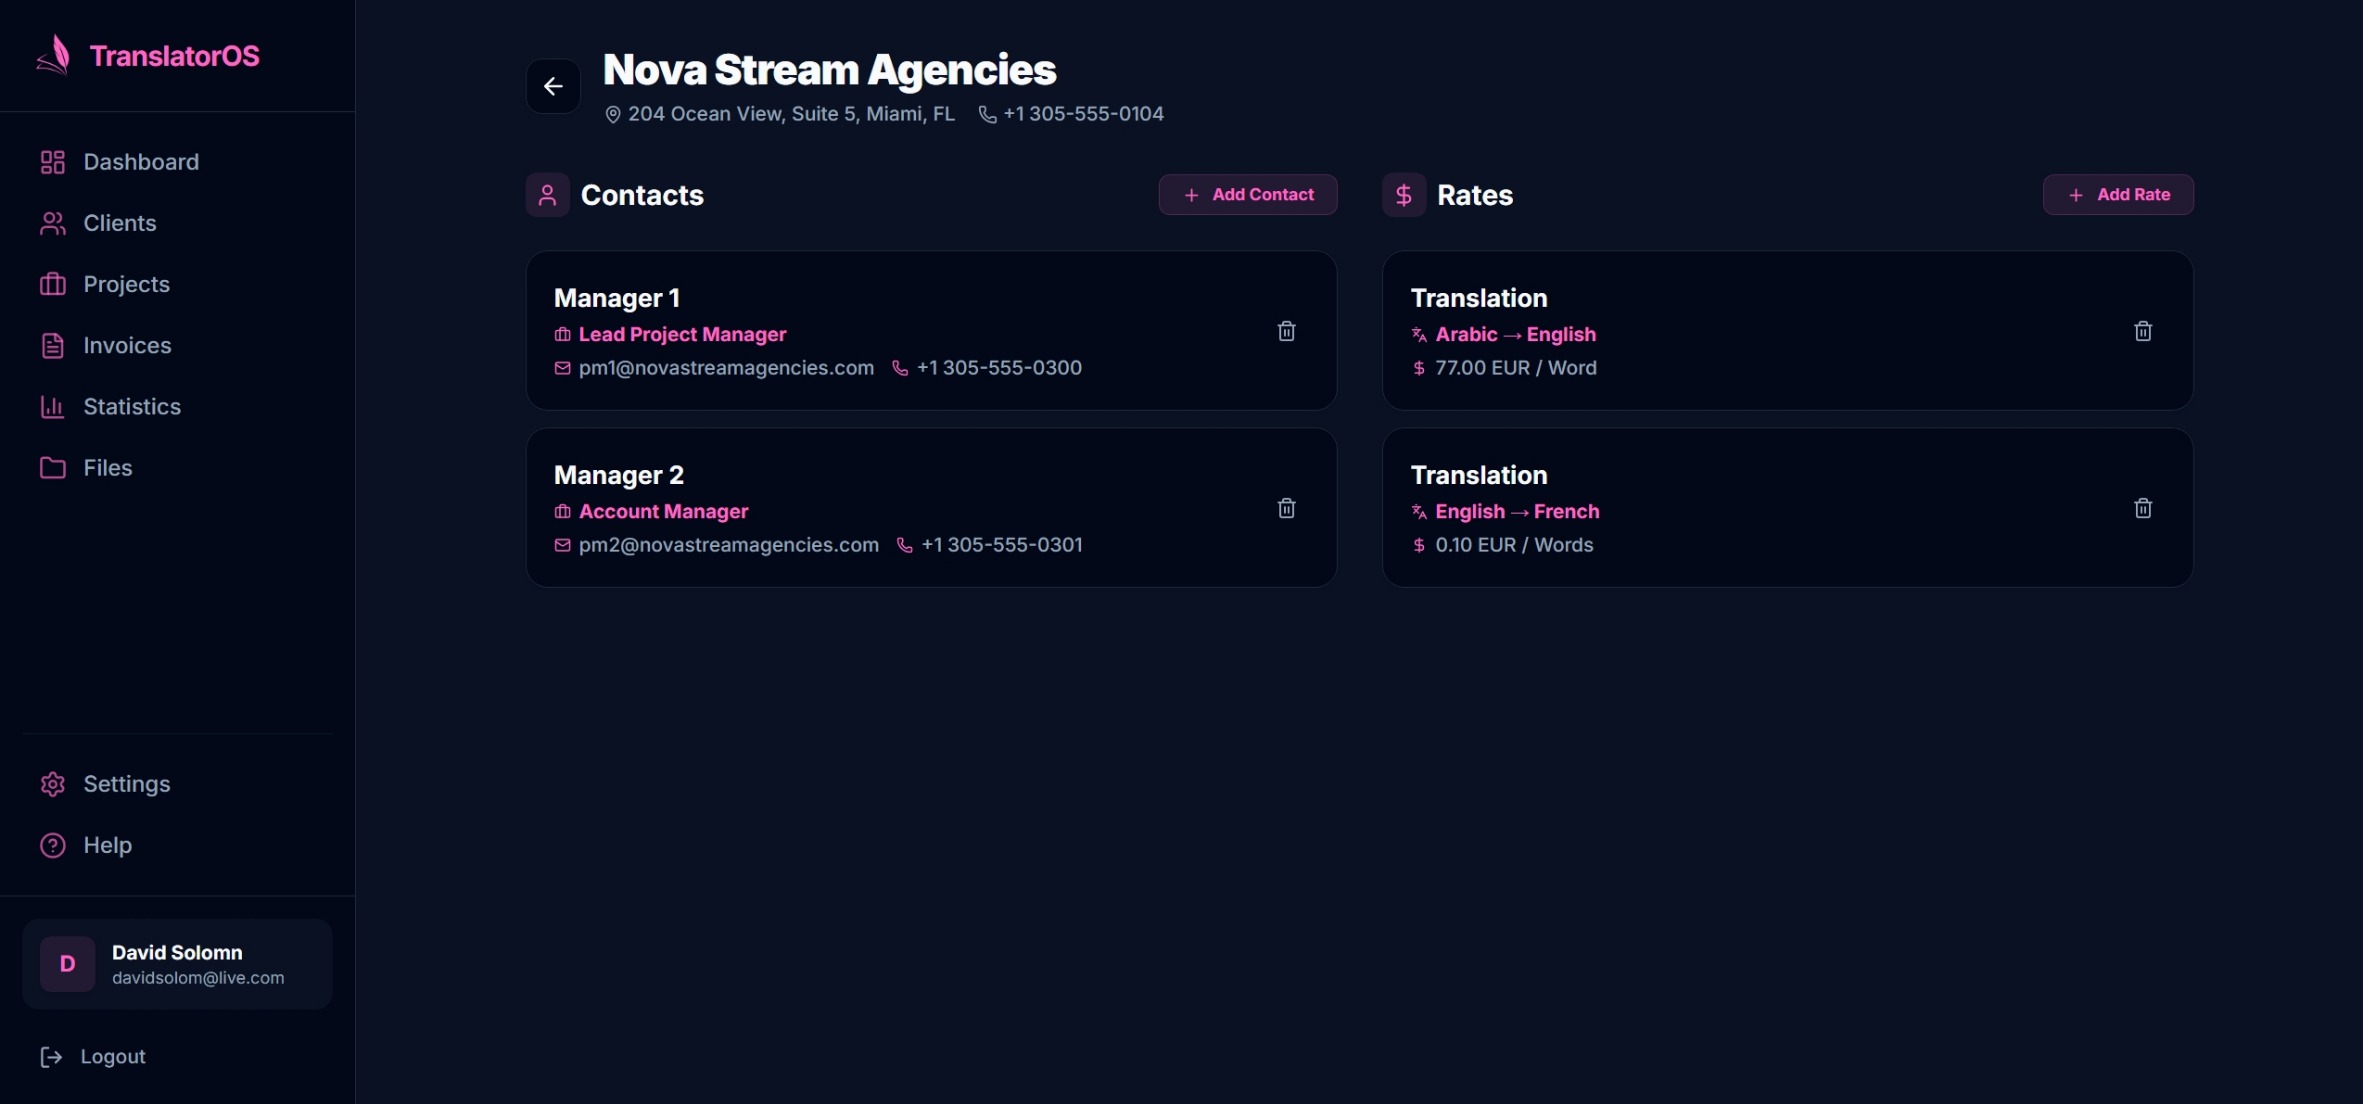Open the Files section
The height and width of the screenshot is (1104, 2363).
coord(107,467)
